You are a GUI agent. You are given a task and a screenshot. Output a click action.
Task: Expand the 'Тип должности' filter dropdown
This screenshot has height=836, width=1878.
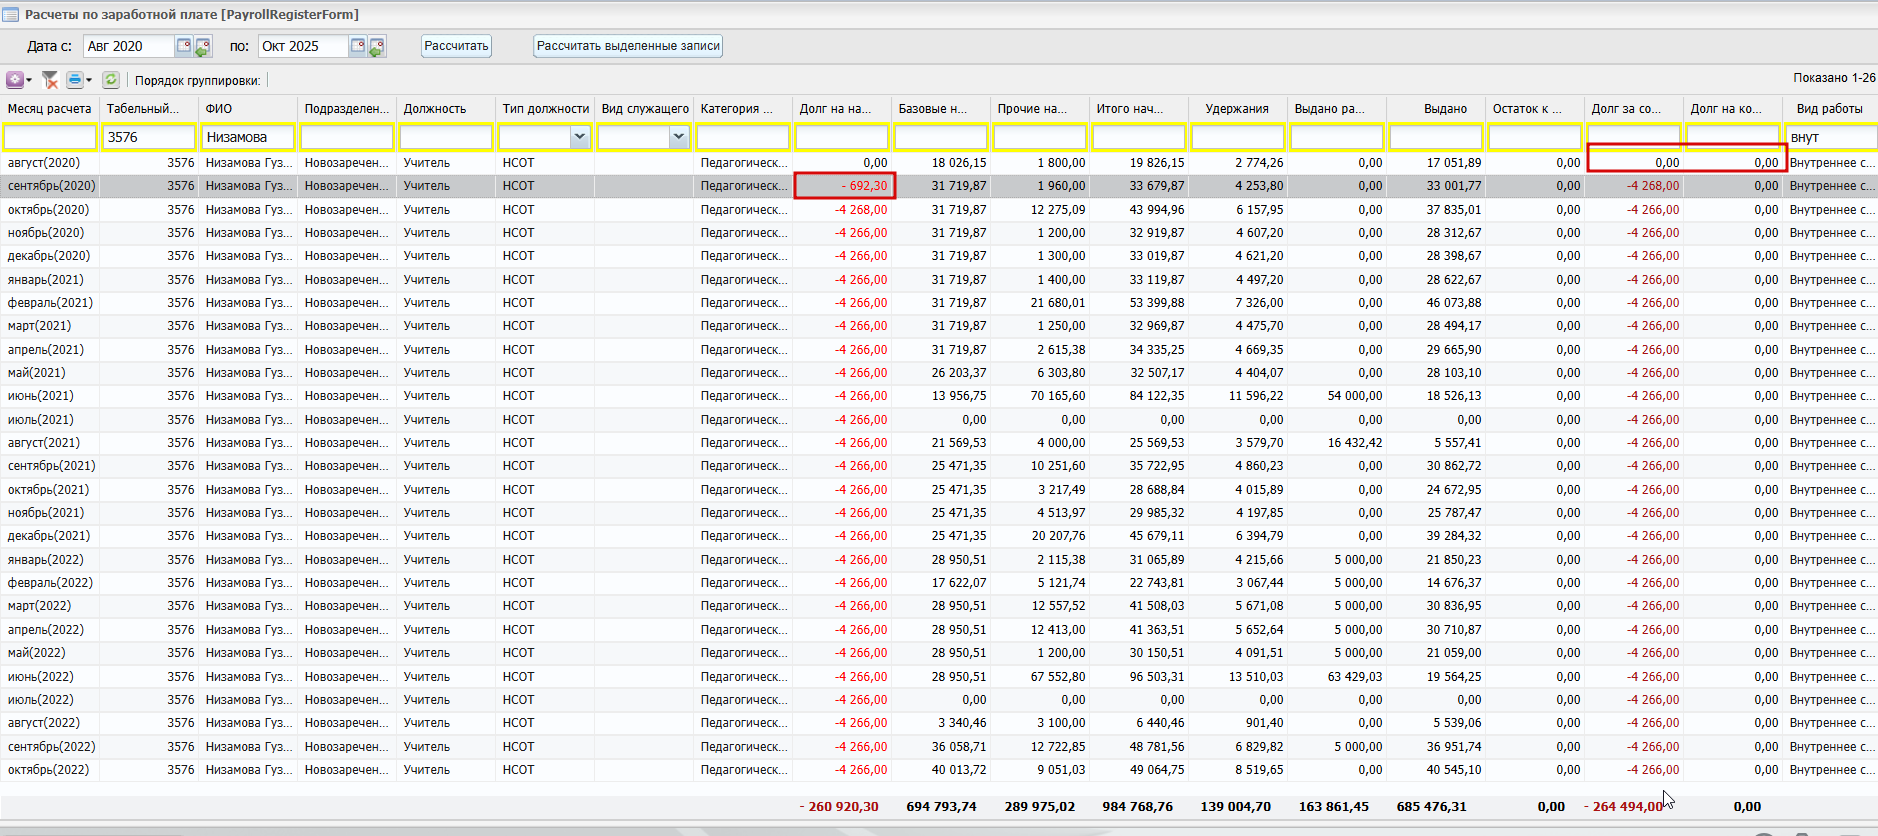[580, 137]
